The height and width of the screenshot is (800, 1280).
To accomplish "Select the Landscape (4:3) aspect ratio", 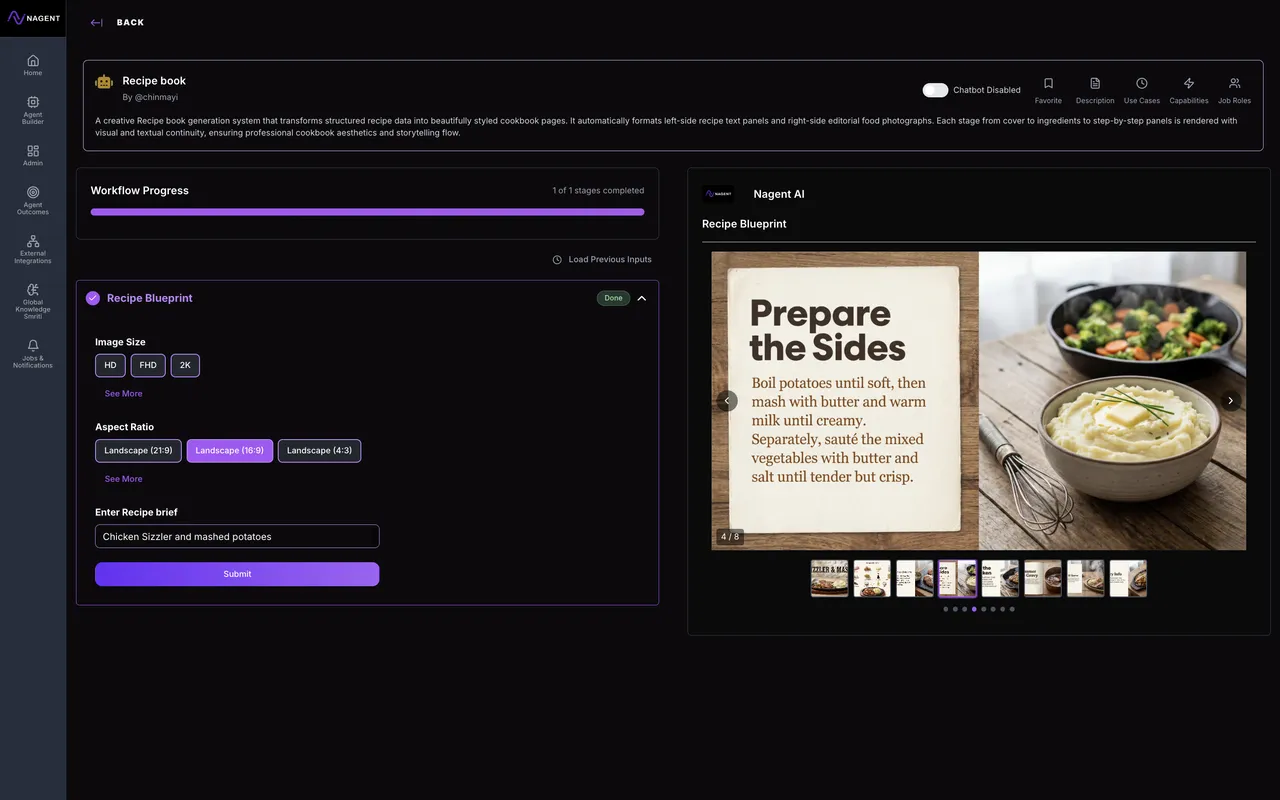I will (319, 451).
